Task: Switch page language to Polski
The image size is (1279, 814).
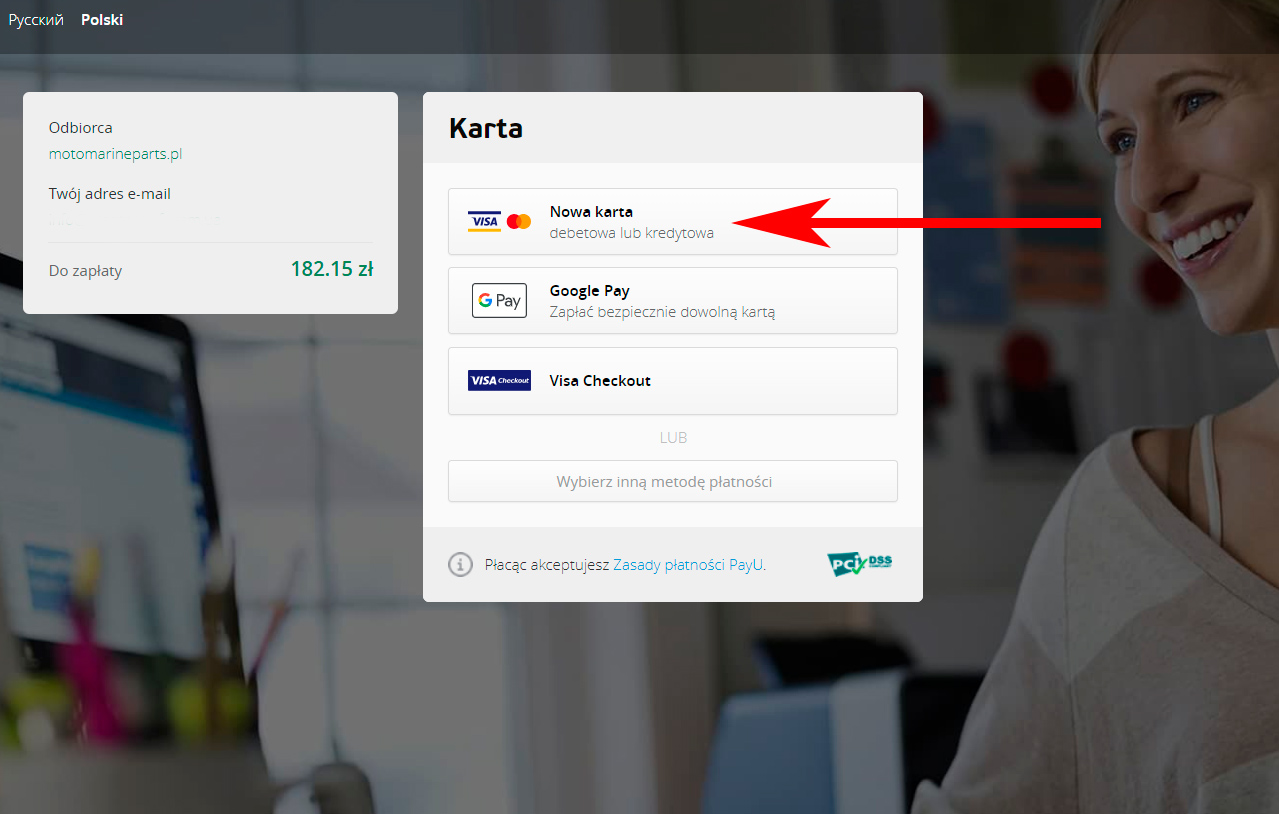Action: pos(102,20)
